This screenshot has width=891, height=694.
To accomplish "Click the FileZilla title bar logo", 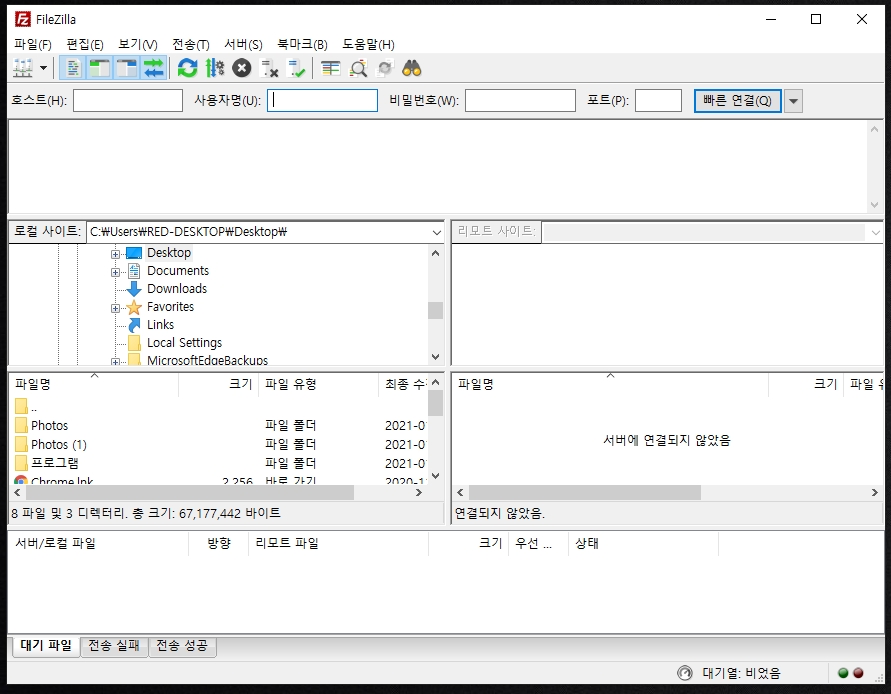I will tap(23, 19).
